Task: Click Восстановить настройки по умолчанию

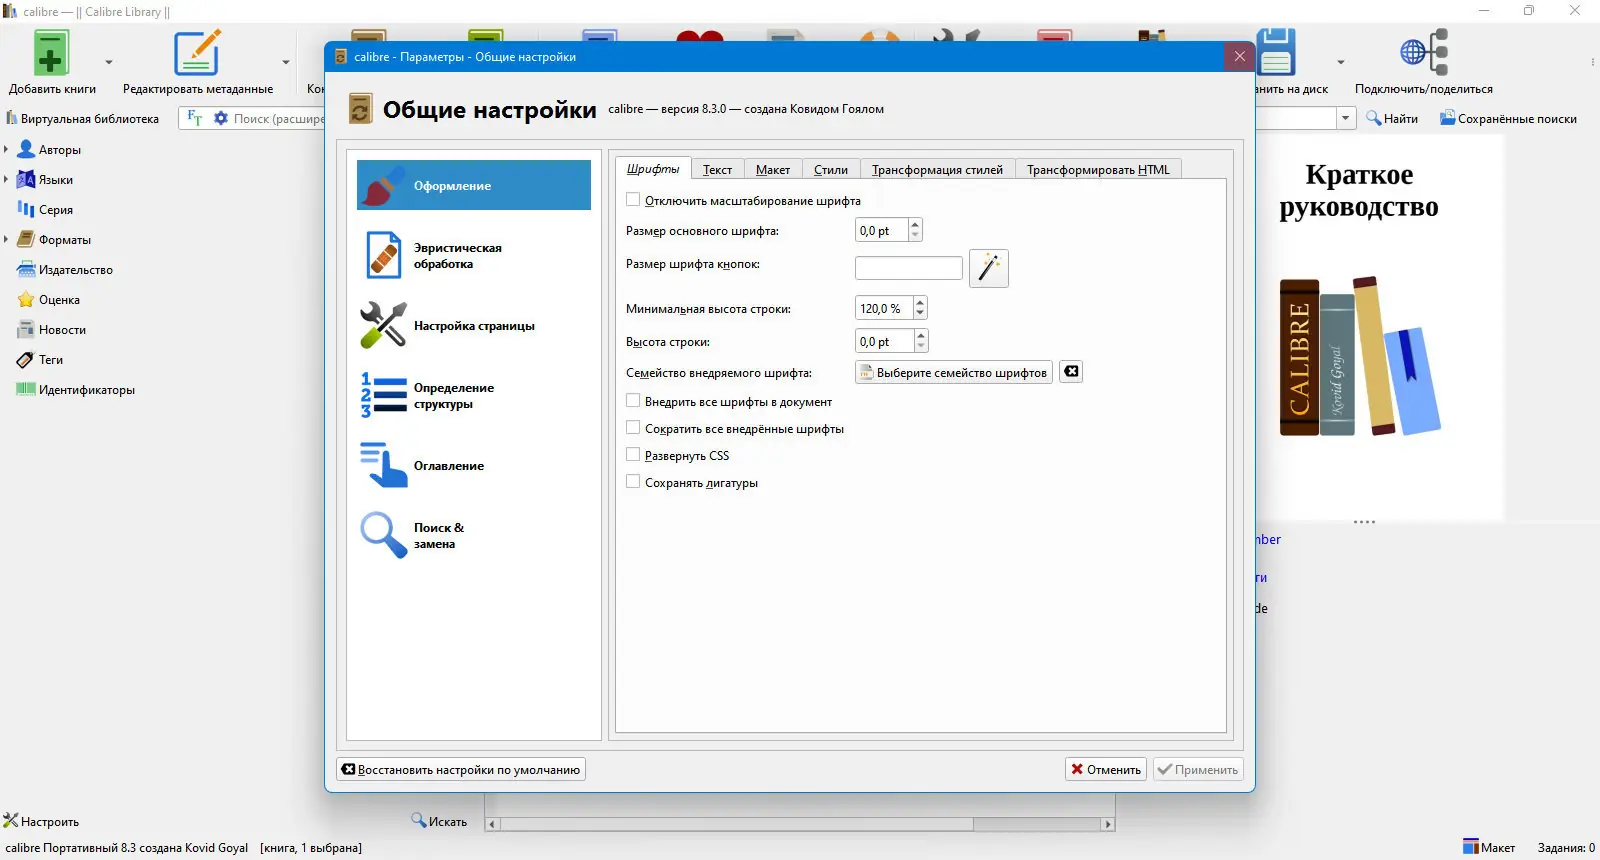Action: coord(461,769)
